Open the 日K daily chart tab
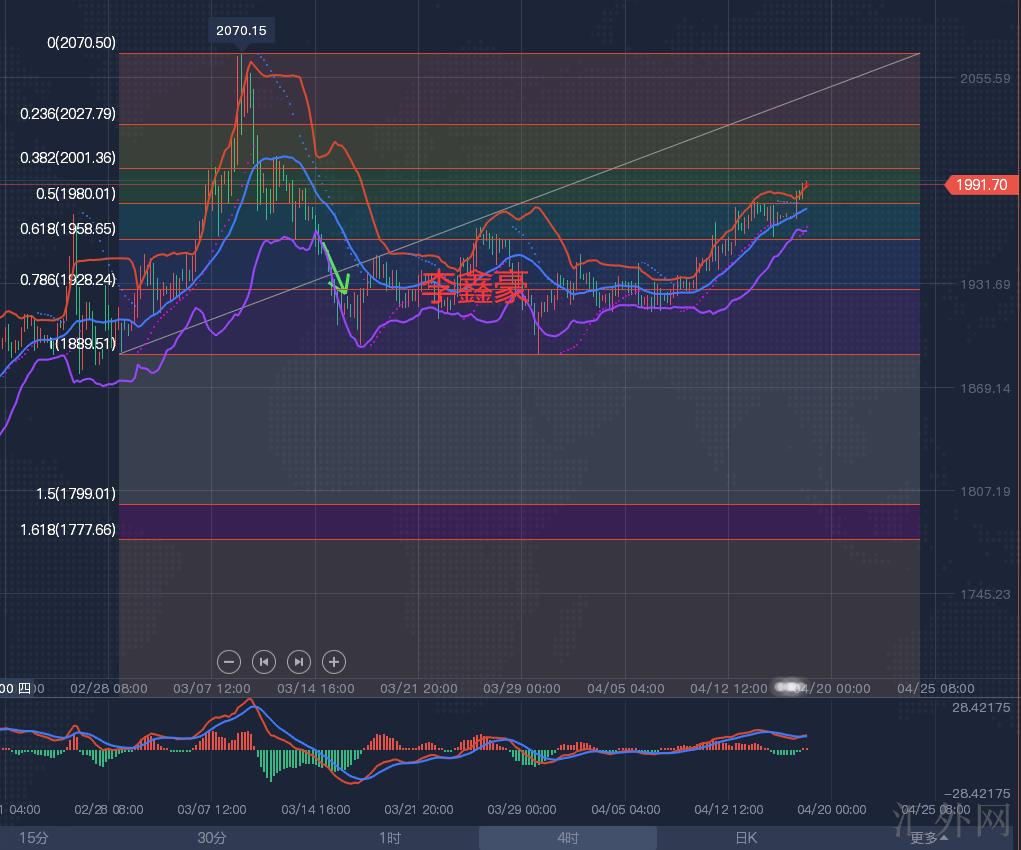Image resolution: width=1021 pixels, height=850 pixels. pos(746,838)
